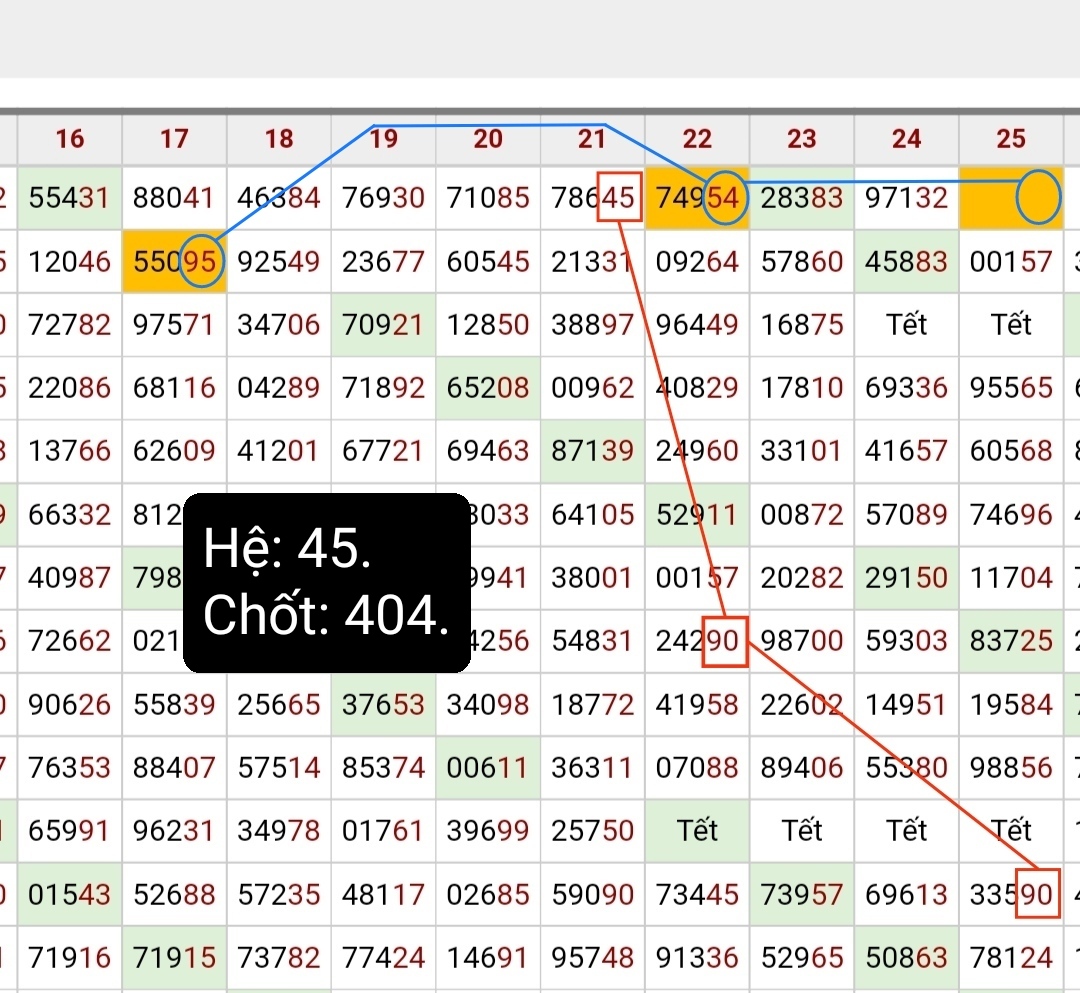Click cell 23677
Viewport: 1080px width, 993px height.
384,262
